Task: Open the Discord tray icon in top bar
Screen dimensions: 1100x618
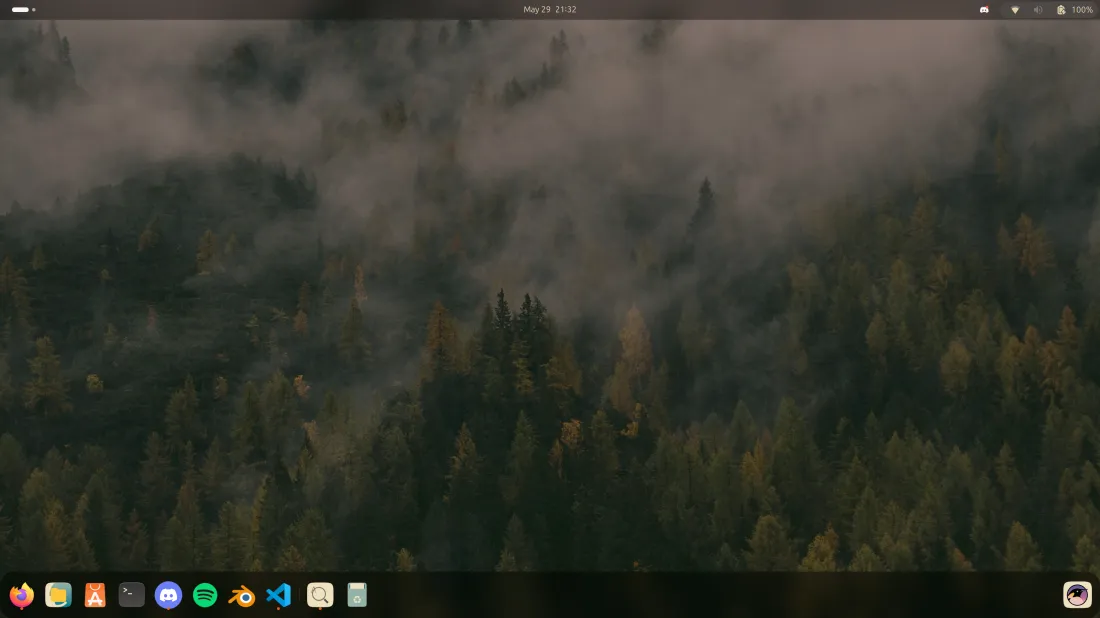Action: click(x=984, y=10)
